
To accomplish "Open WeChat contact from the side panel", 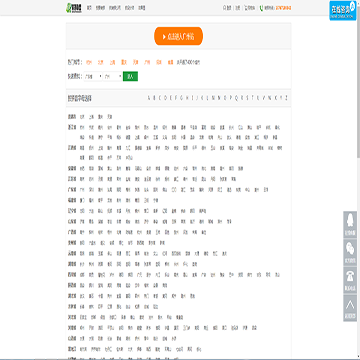I will click(x=350, y=252).
